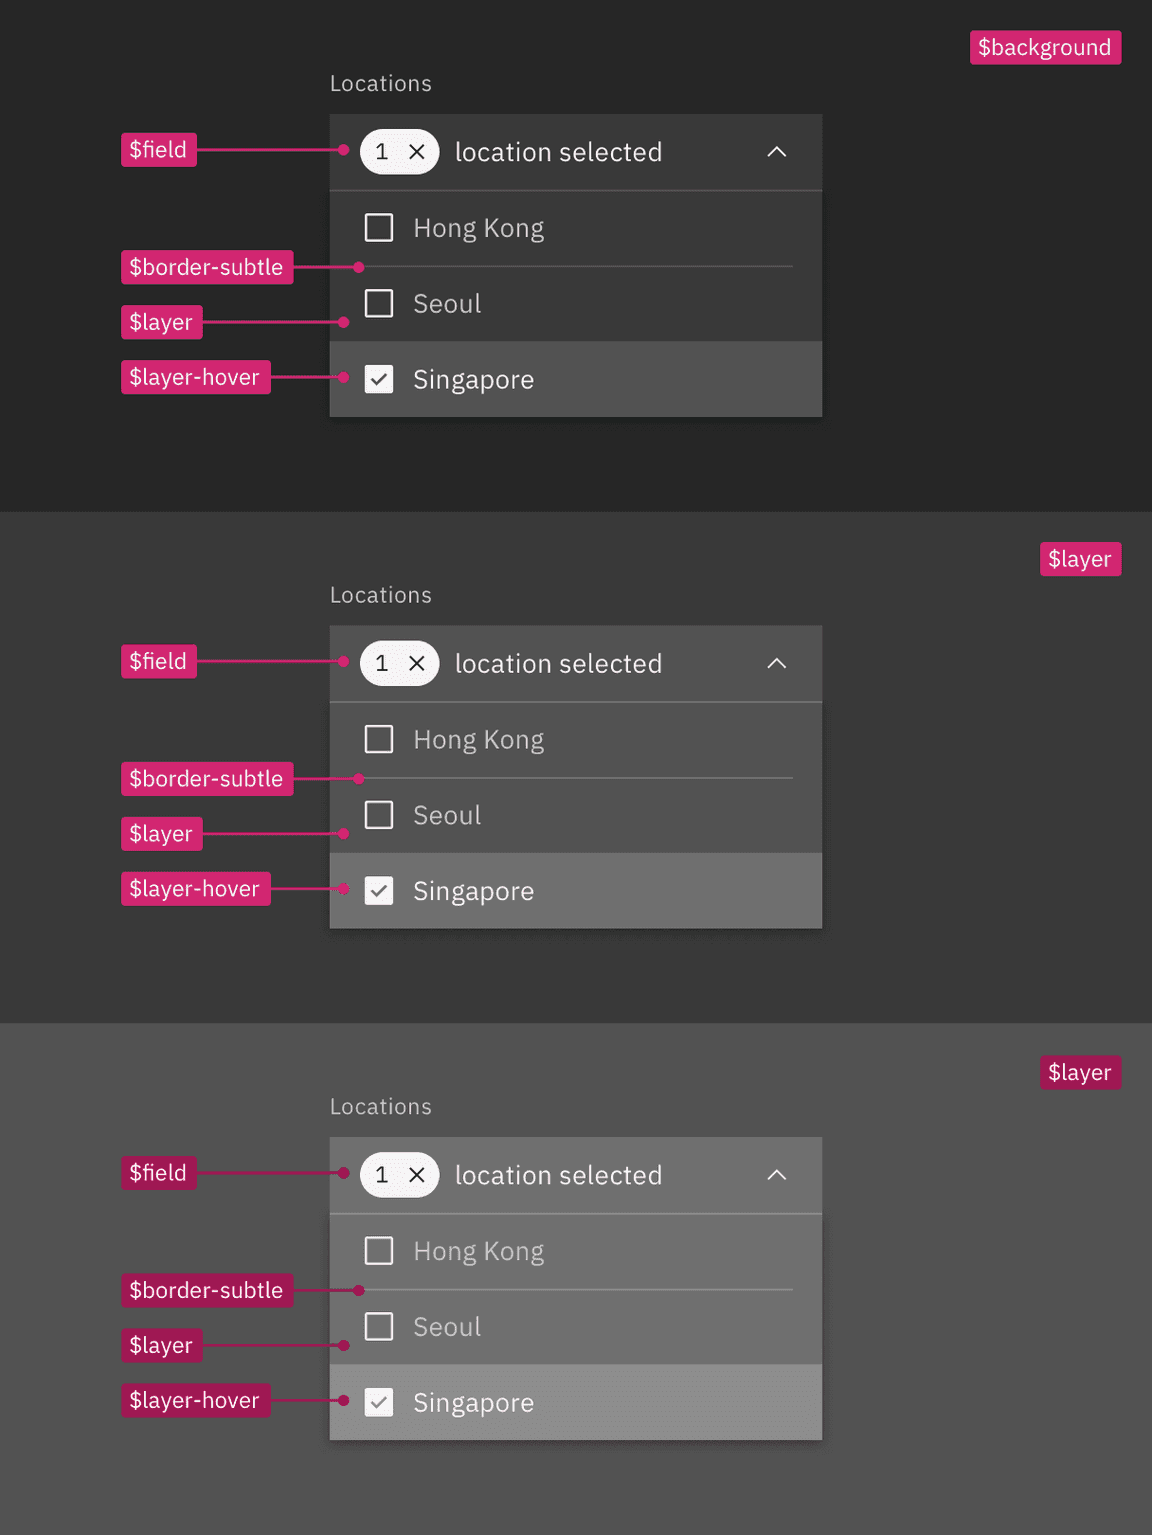Check the Hong Kong checkbox in the bottom list
This screenshot has width=1152, height=1535.
(379, 1251)
